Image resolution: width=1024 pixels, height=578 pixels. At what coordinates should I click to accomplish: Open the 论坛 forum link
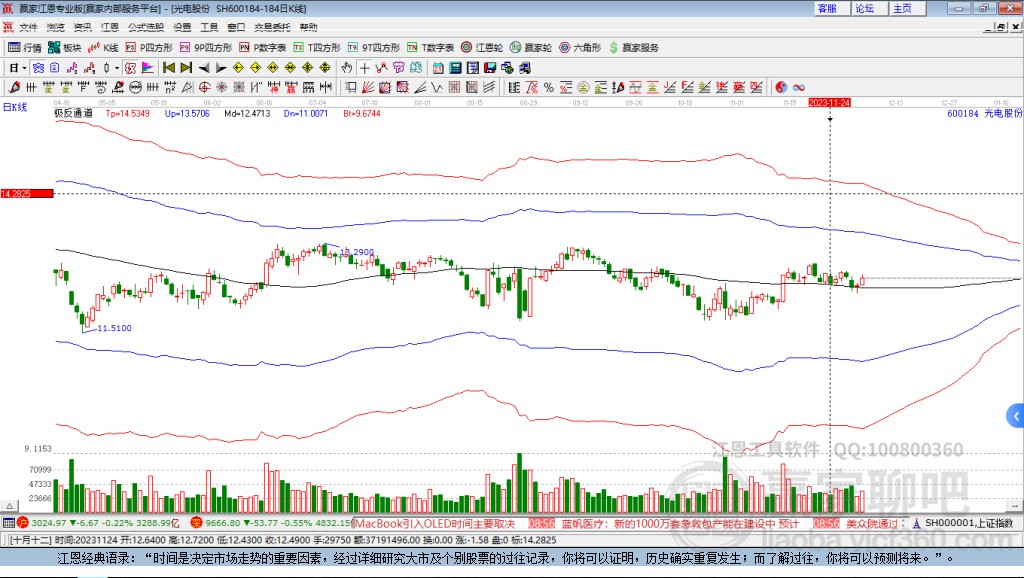864,8
